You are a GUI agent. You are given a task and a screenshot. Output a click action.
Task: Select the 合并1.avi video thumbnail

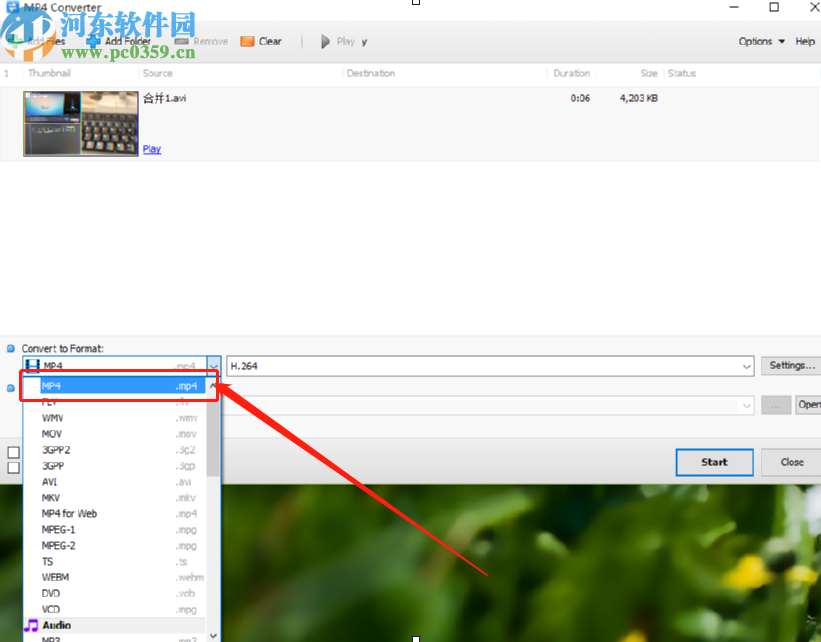(x=81, y=124)
